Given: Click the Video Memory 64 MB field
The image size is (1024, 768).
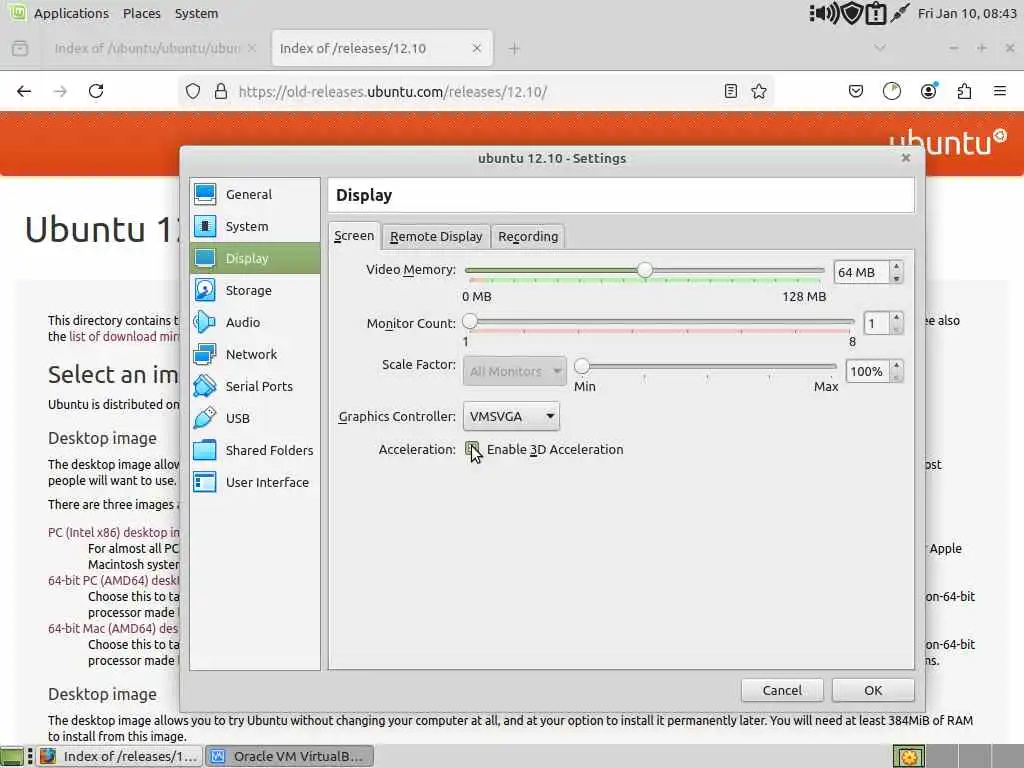Looking at the screenshot, I should (x=861, y=272).
